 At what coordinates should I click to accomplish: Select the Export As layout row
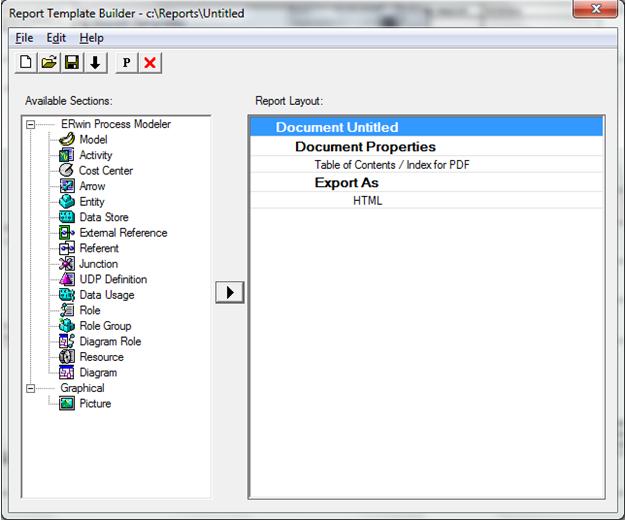[426, 182]
